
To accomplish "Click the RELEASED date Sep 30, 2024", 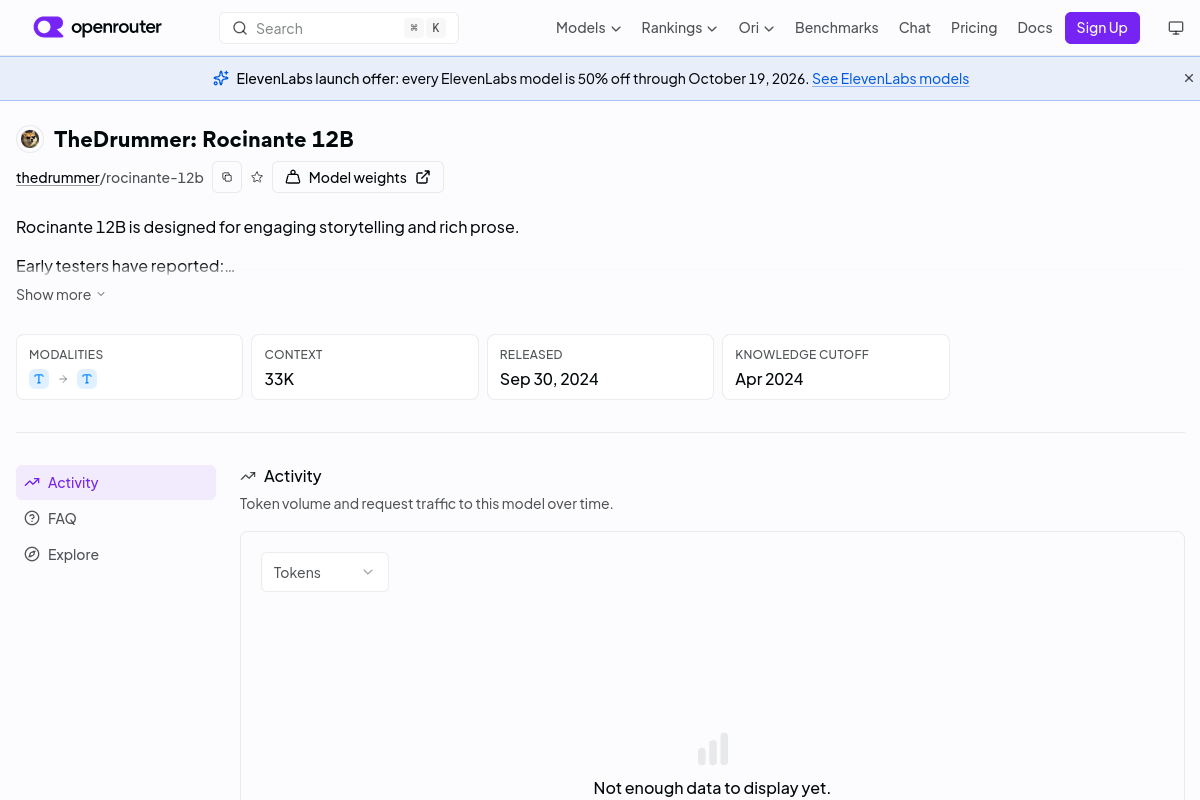I will tap(549, 379).
